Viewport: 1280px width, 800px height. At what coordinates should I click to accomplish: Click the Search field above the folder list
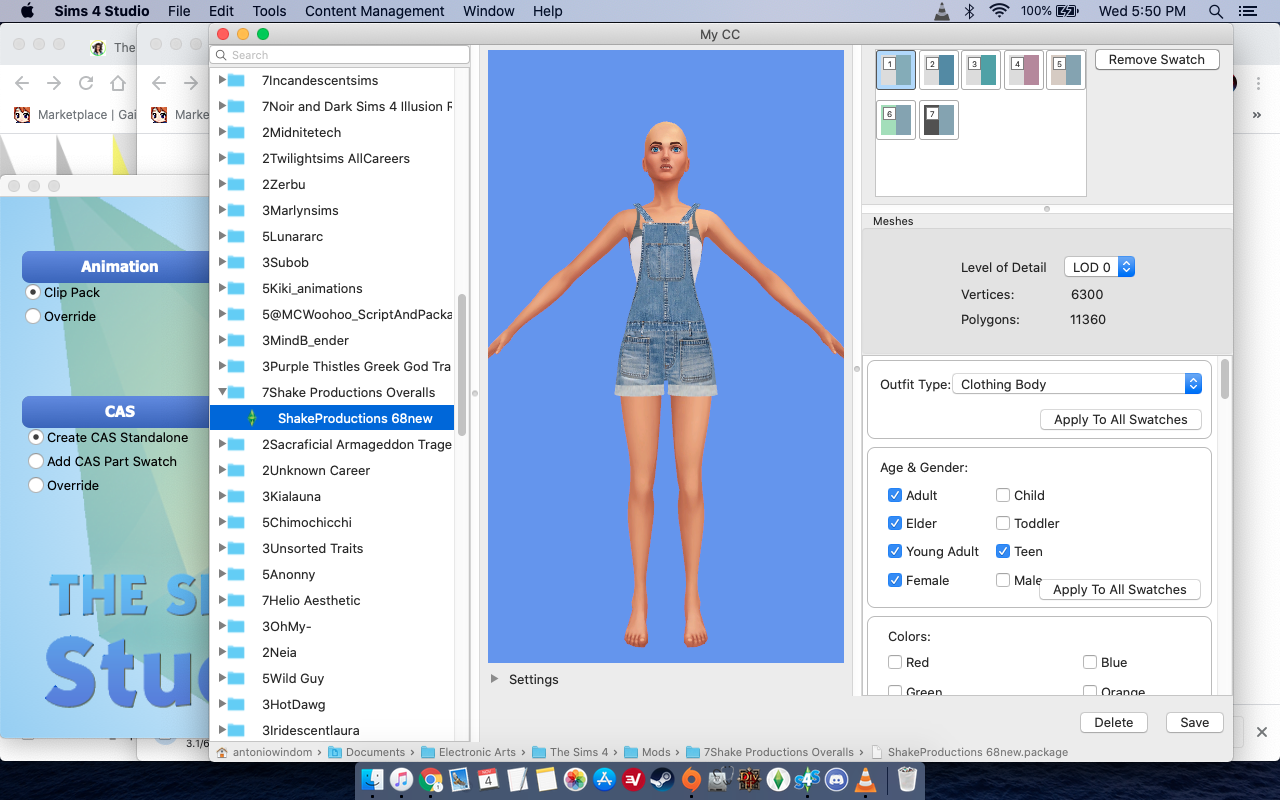pyautogui.click(x=340, y=55)
